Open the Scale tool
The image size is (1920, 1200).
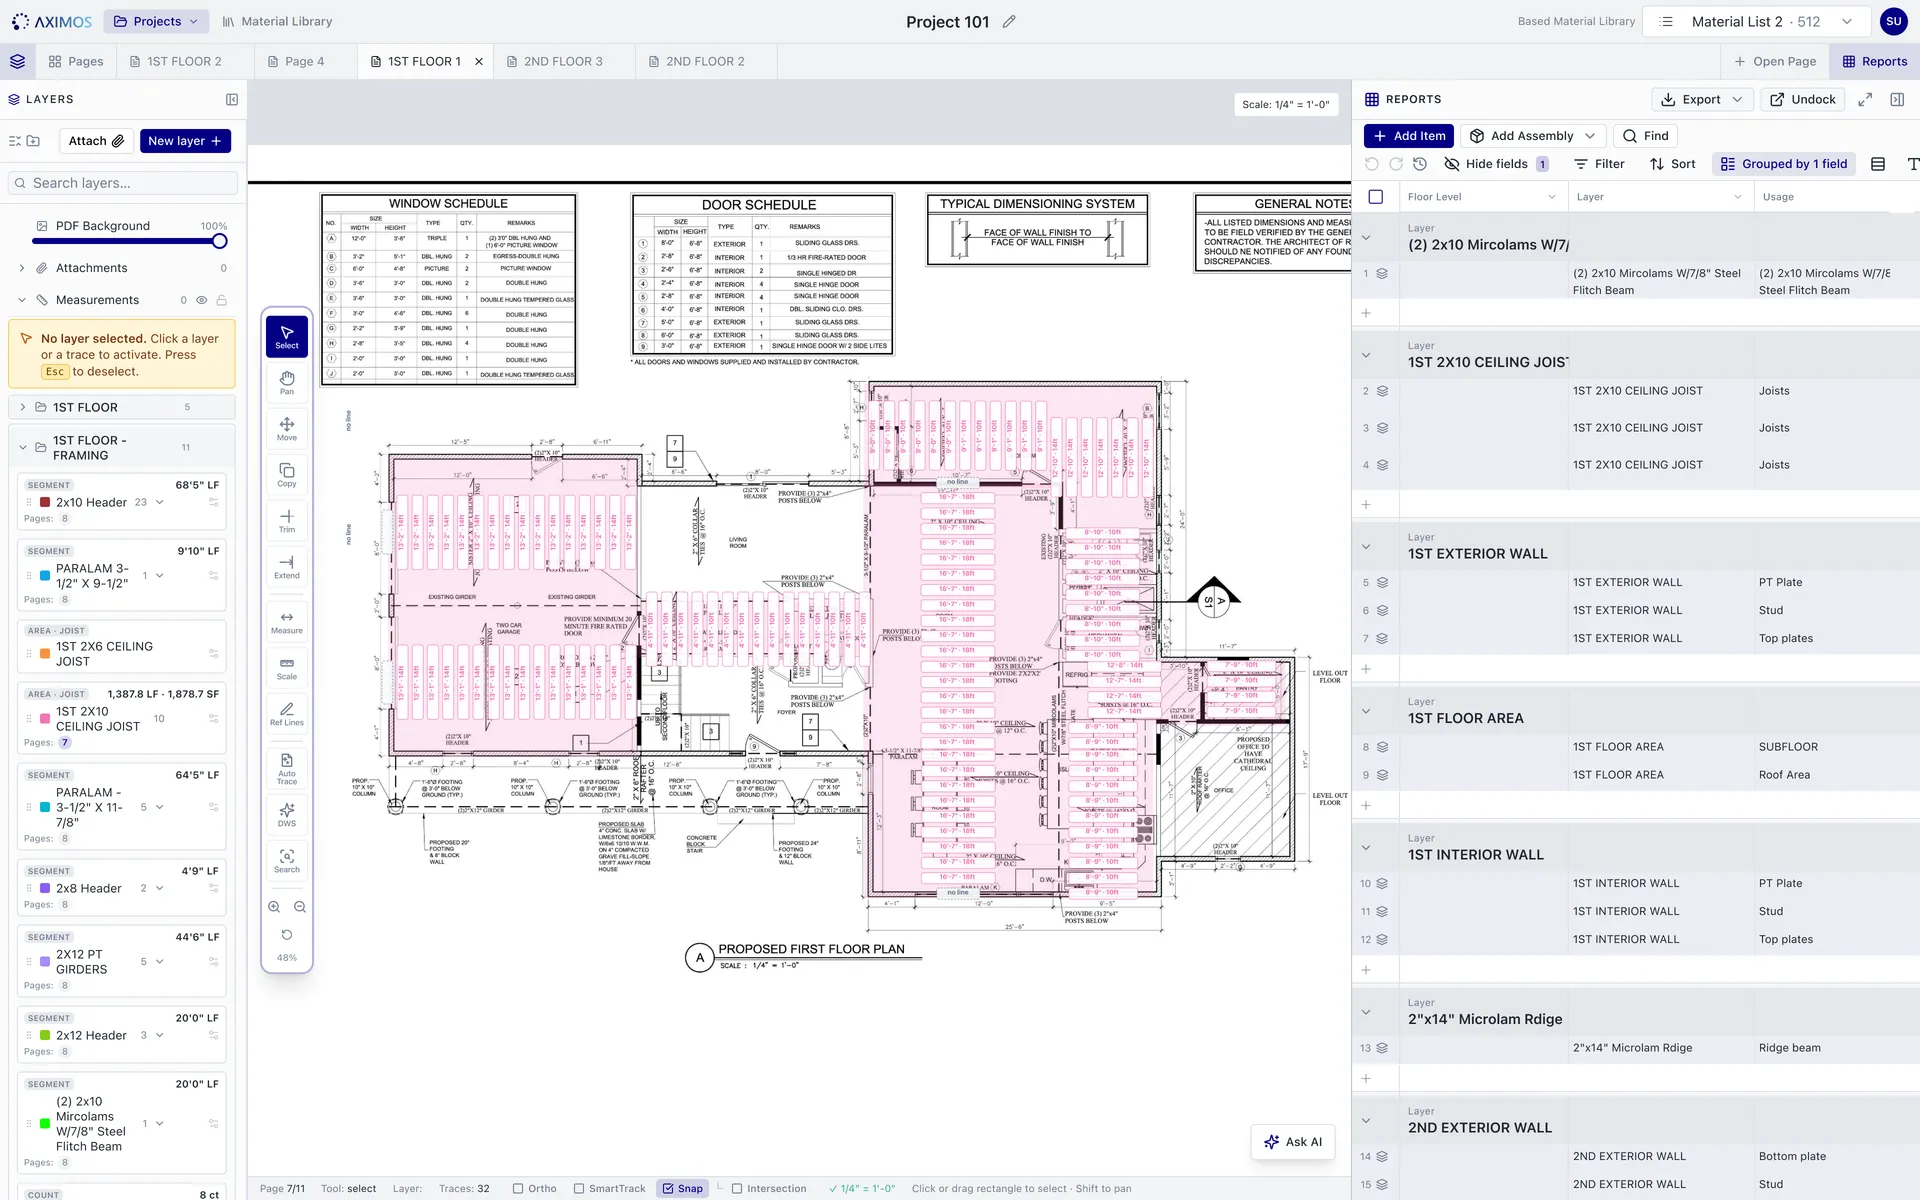(287, 668)
